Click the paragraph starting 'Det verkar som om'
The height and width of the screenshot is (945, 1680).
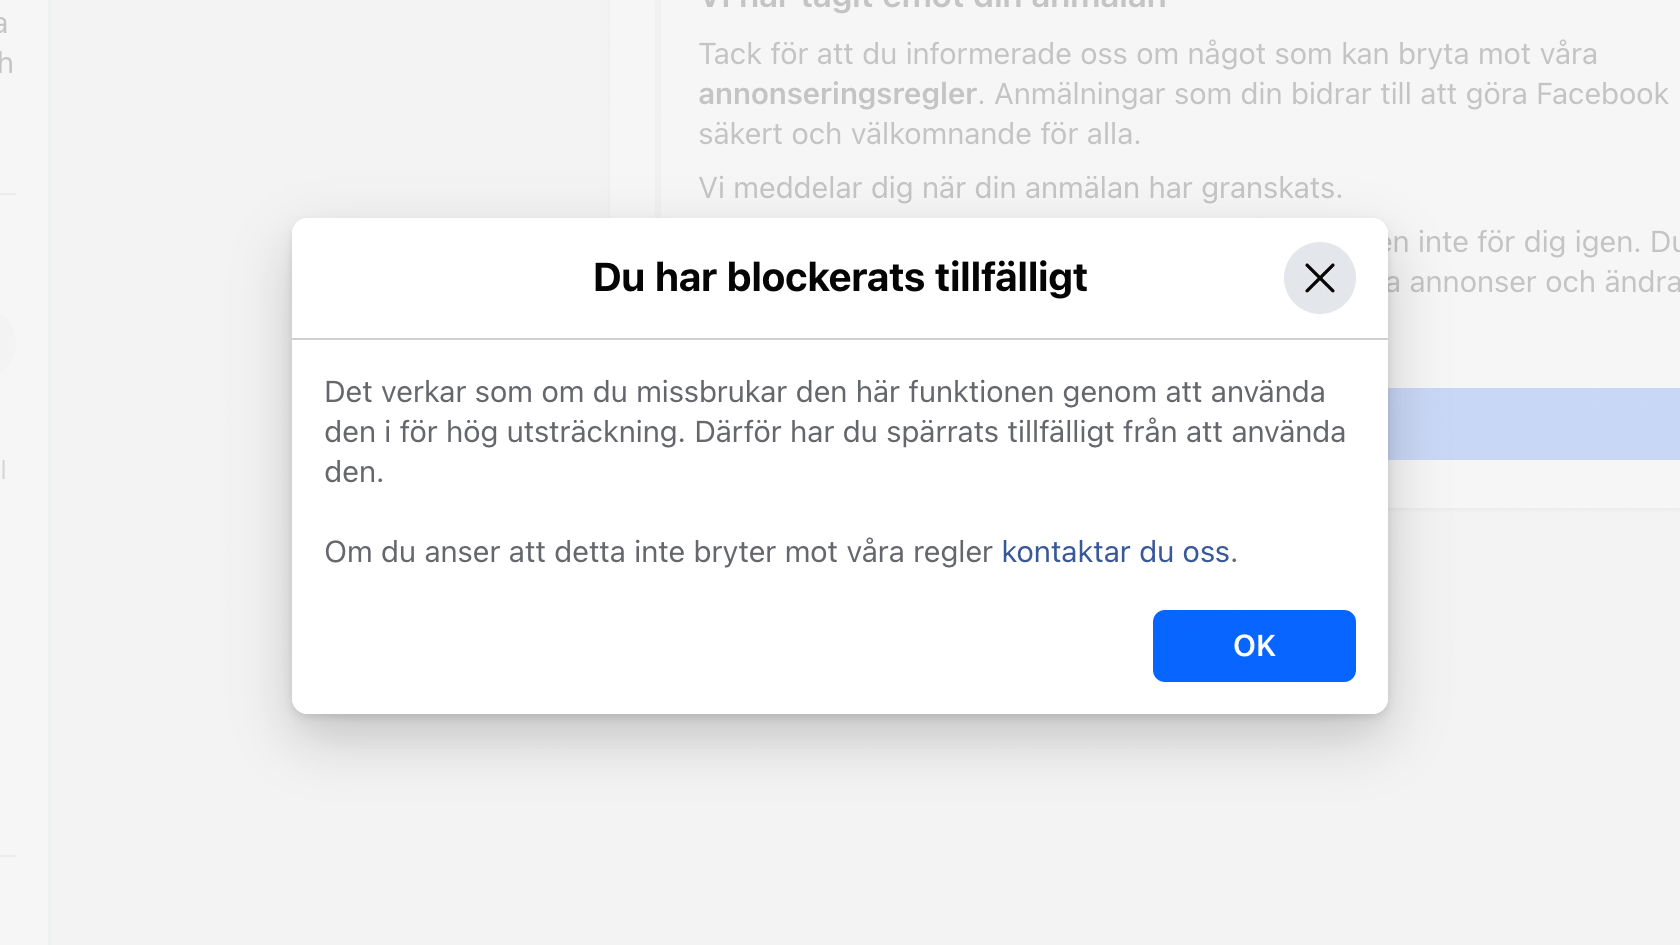[835, 432]
